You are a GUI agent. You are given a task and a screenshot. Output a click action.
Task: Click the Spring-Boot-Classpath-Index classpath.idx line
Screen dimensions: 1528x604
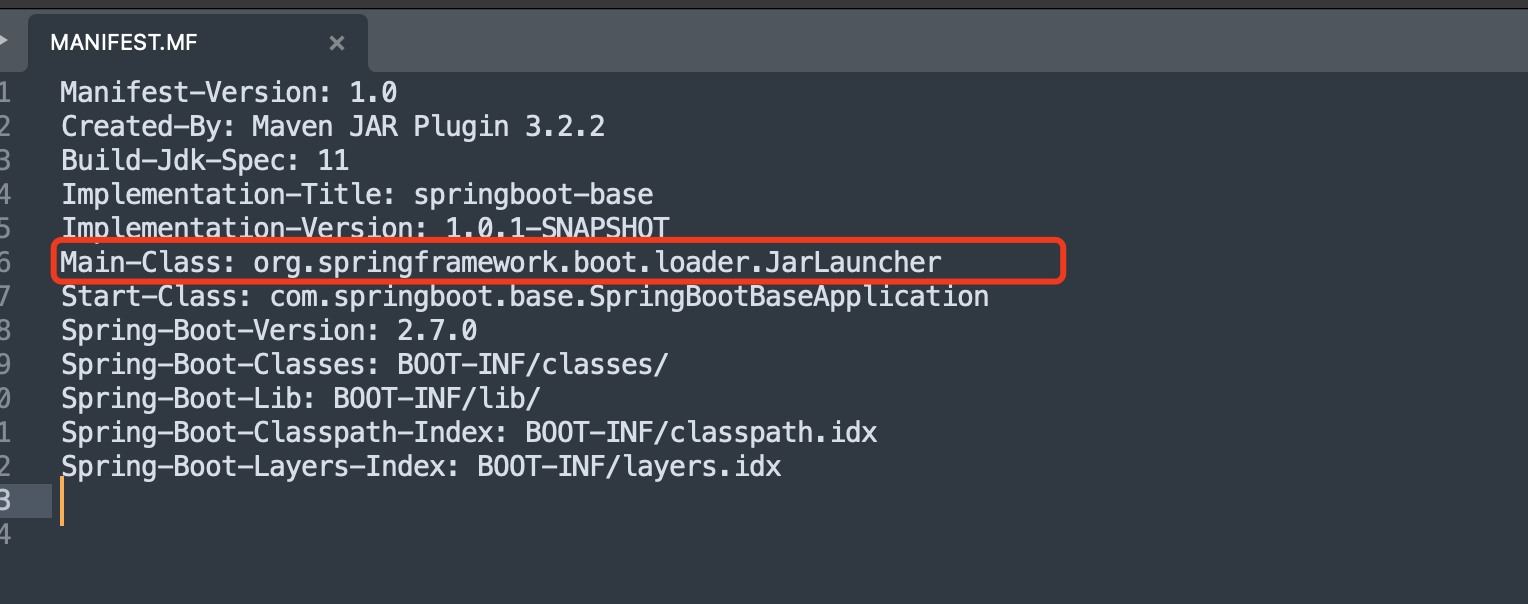pyautogui.click(x=469, y=433)
